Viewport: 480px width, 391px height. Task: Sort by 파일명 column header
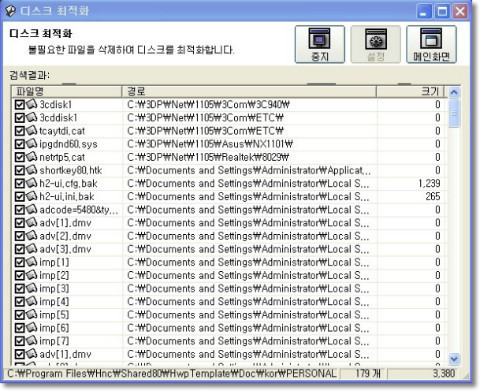coord(67,91)
